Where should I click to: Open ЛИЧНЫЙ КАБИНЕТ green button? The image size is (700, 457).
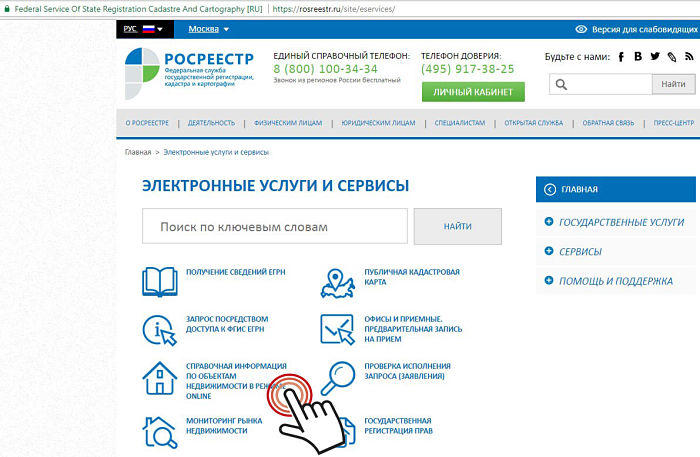coord(473,92)
